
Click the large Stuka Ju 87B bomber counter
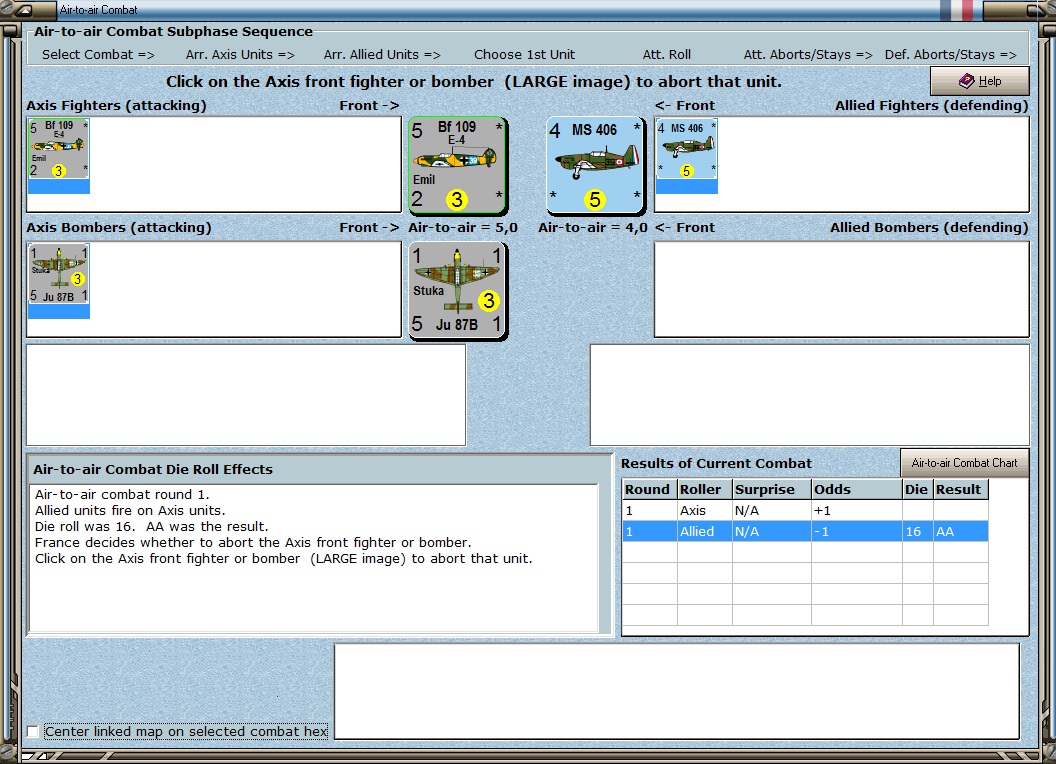458,291
